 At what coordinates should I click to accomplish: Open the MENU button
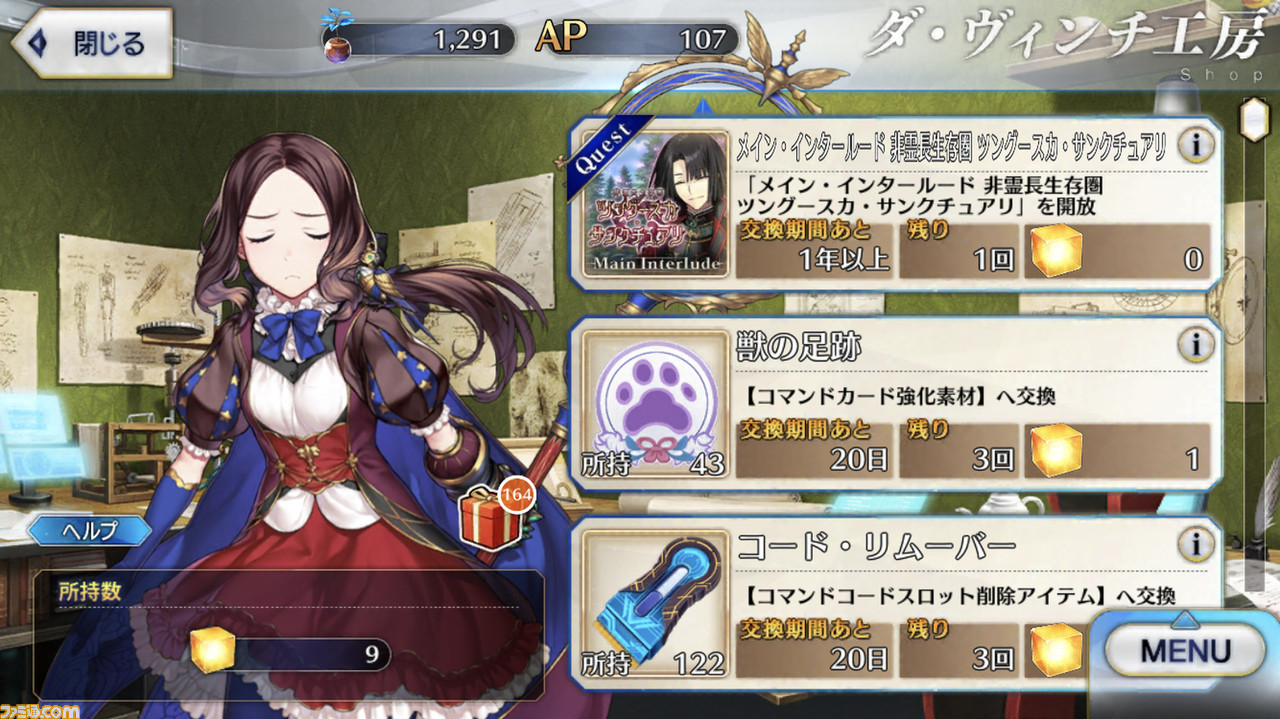pyautogui.click(x=1185, y=651)
